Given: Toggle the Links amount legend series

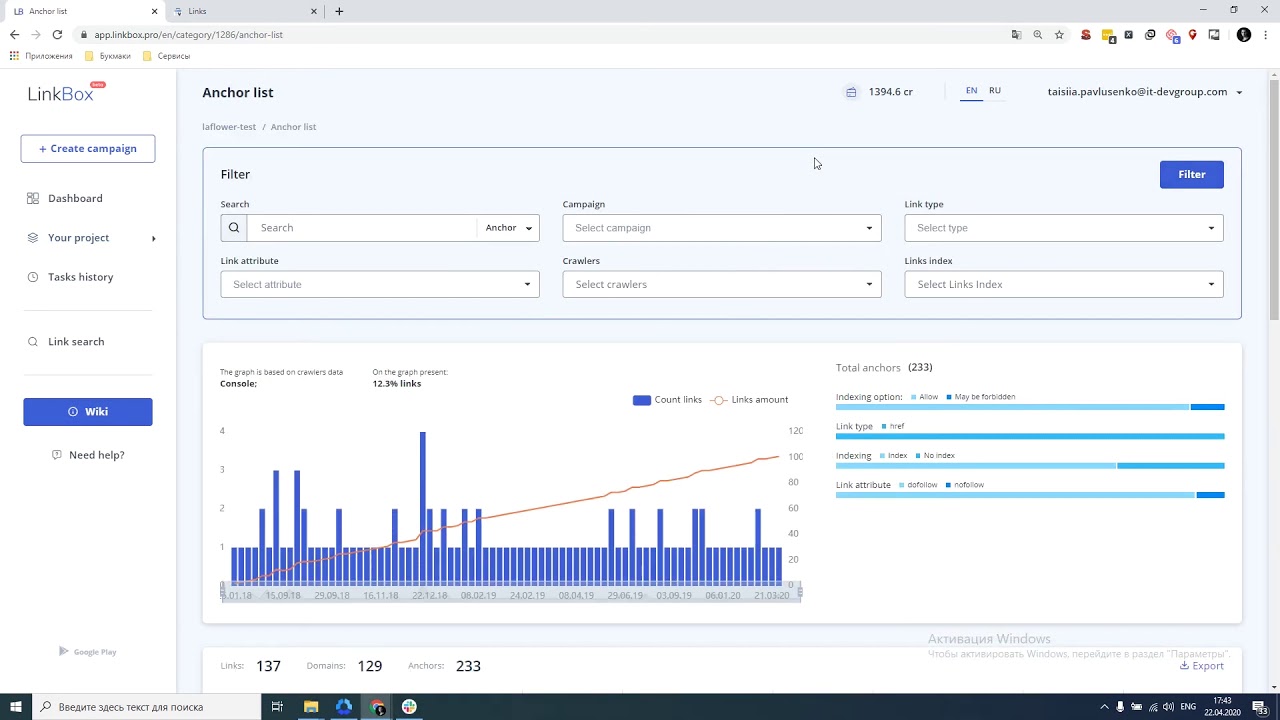Looking at the screenshot, I should [749, 400].
